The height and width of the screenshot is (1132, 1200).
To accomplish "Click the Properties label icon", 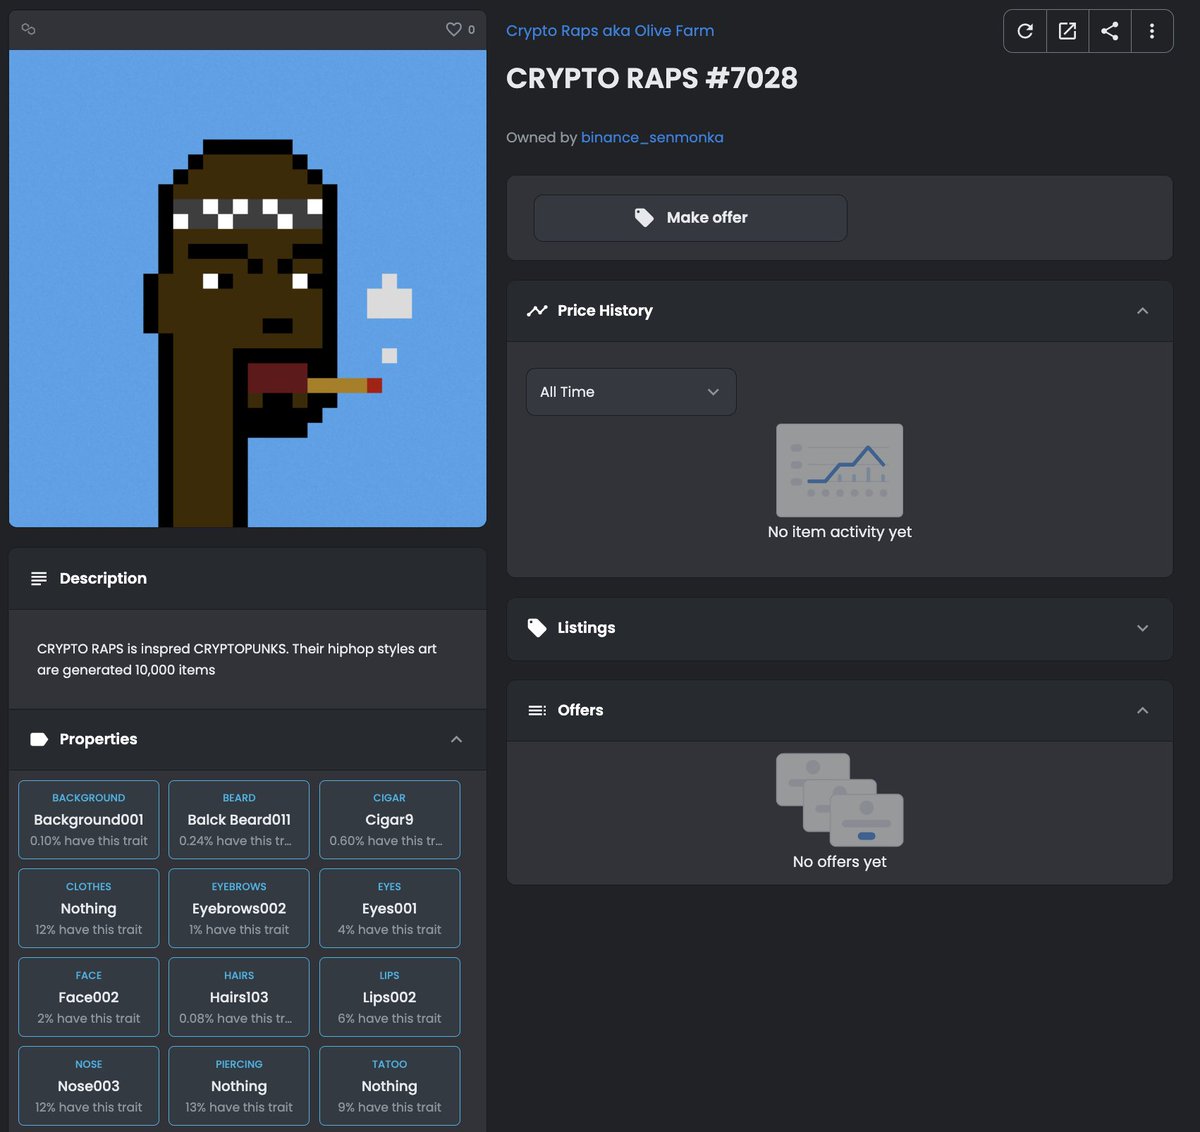I will 39,739.
